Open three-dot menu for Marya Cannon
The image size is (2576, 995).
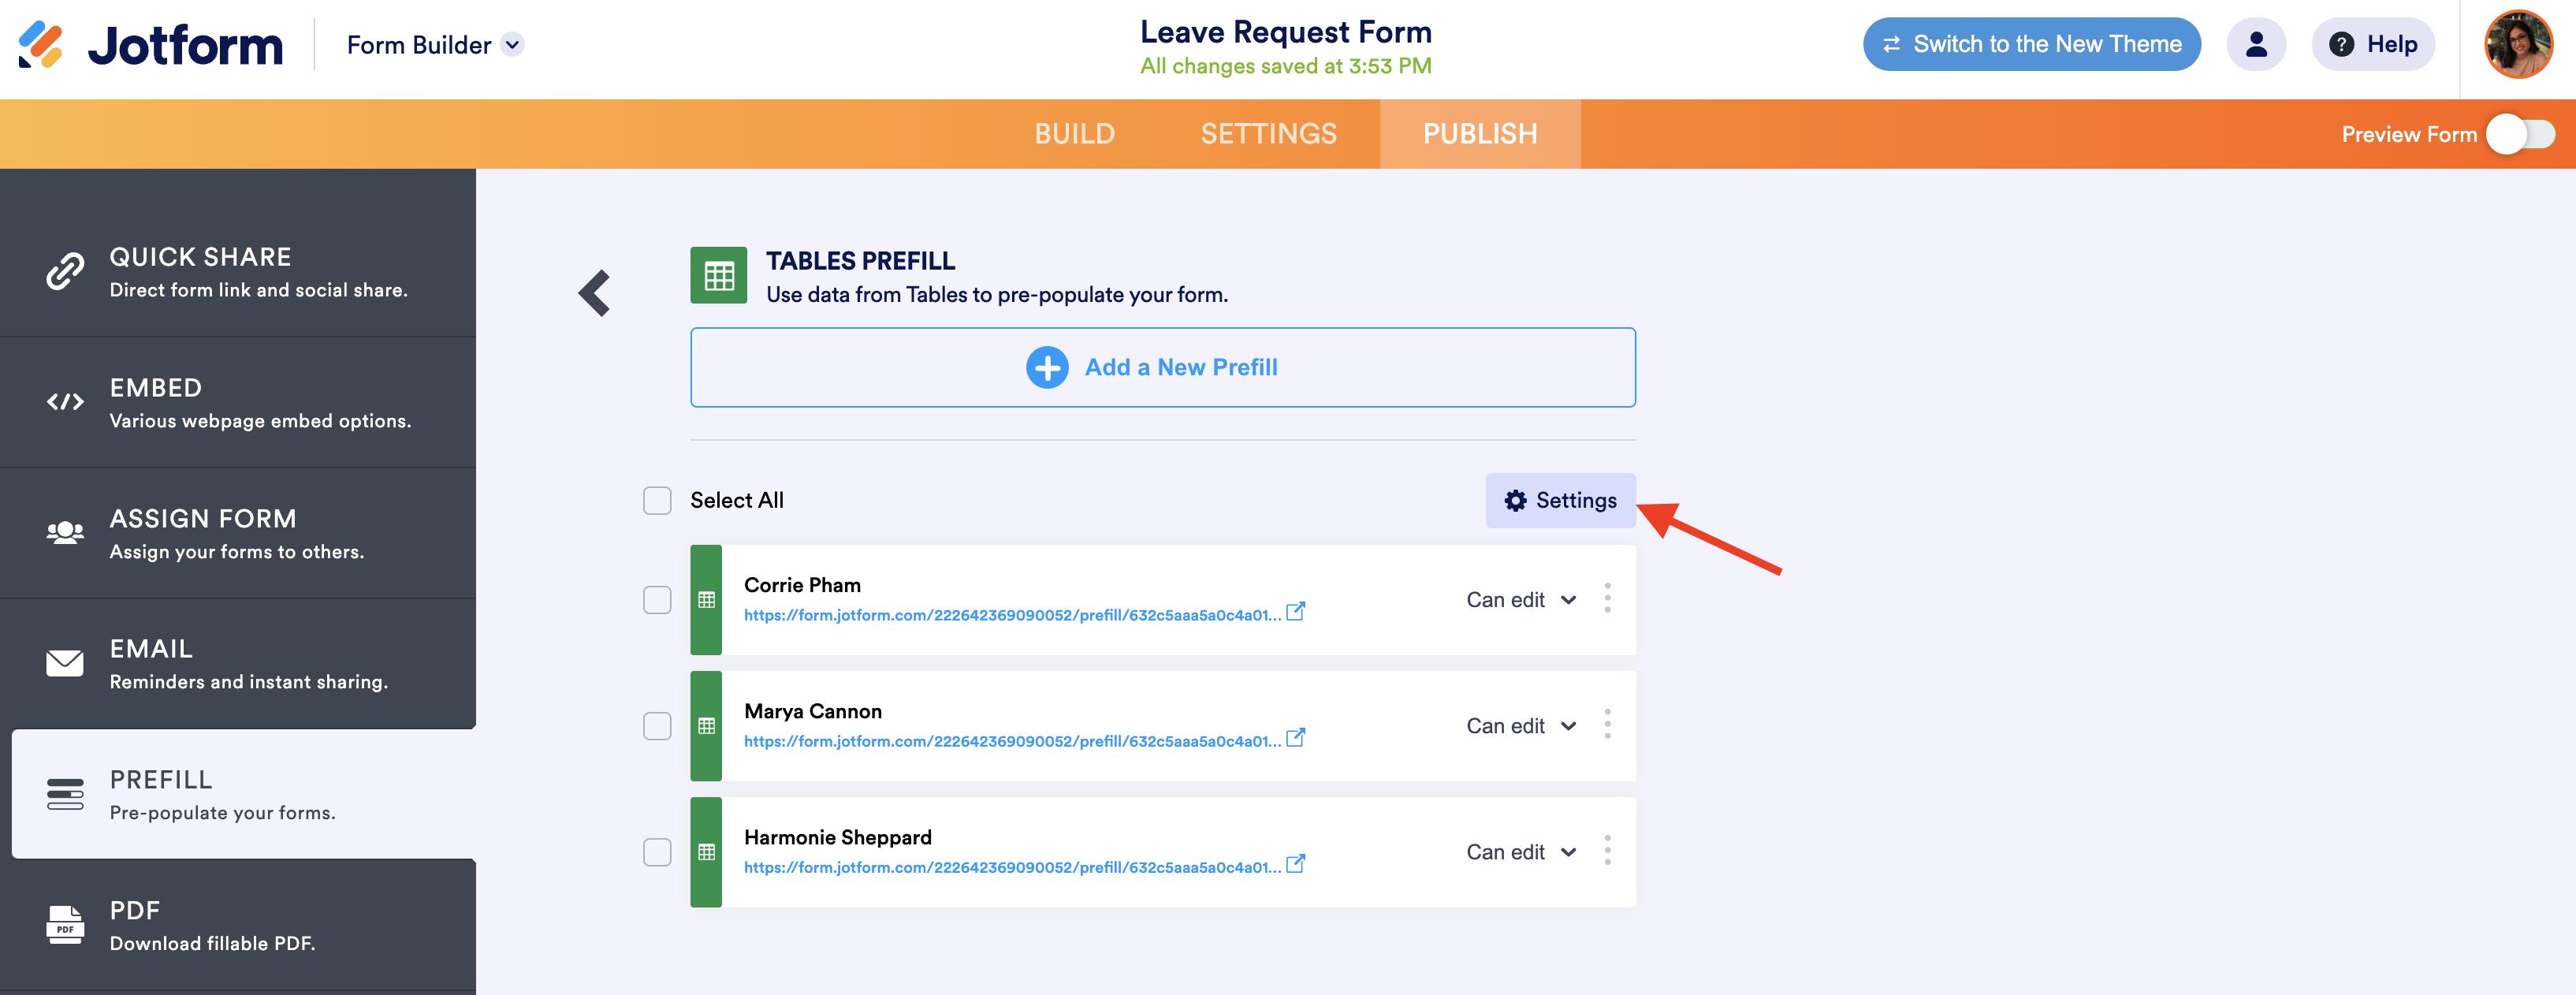[x=1607, y=725]
